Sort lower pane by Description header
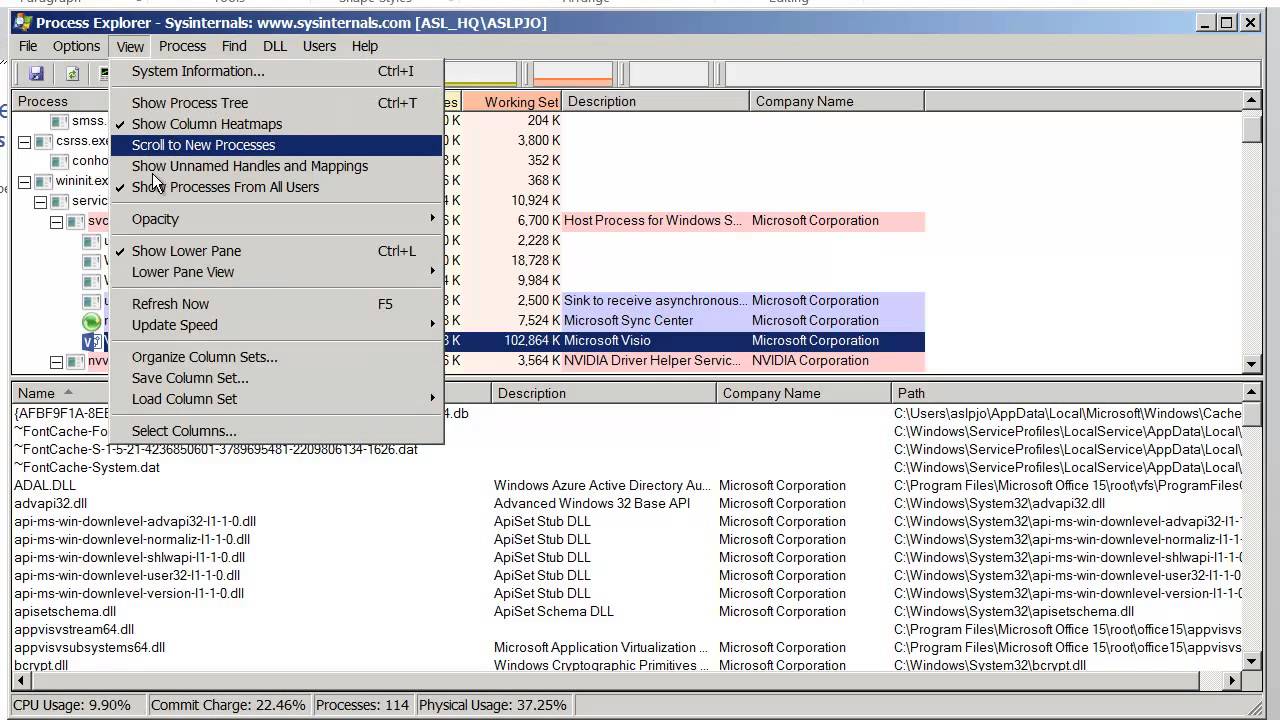1280x720 pixels. point(604,393)
